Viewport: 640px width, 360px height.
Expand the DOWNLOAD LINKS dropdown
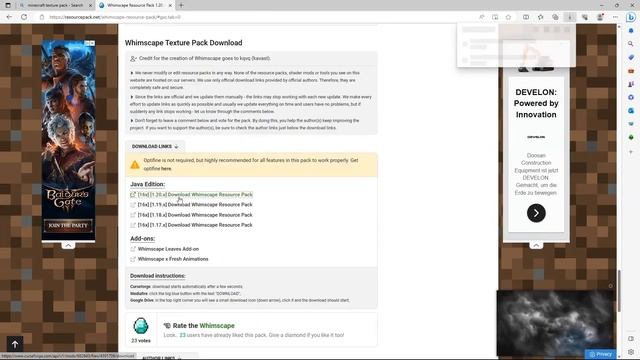point(155,146)
